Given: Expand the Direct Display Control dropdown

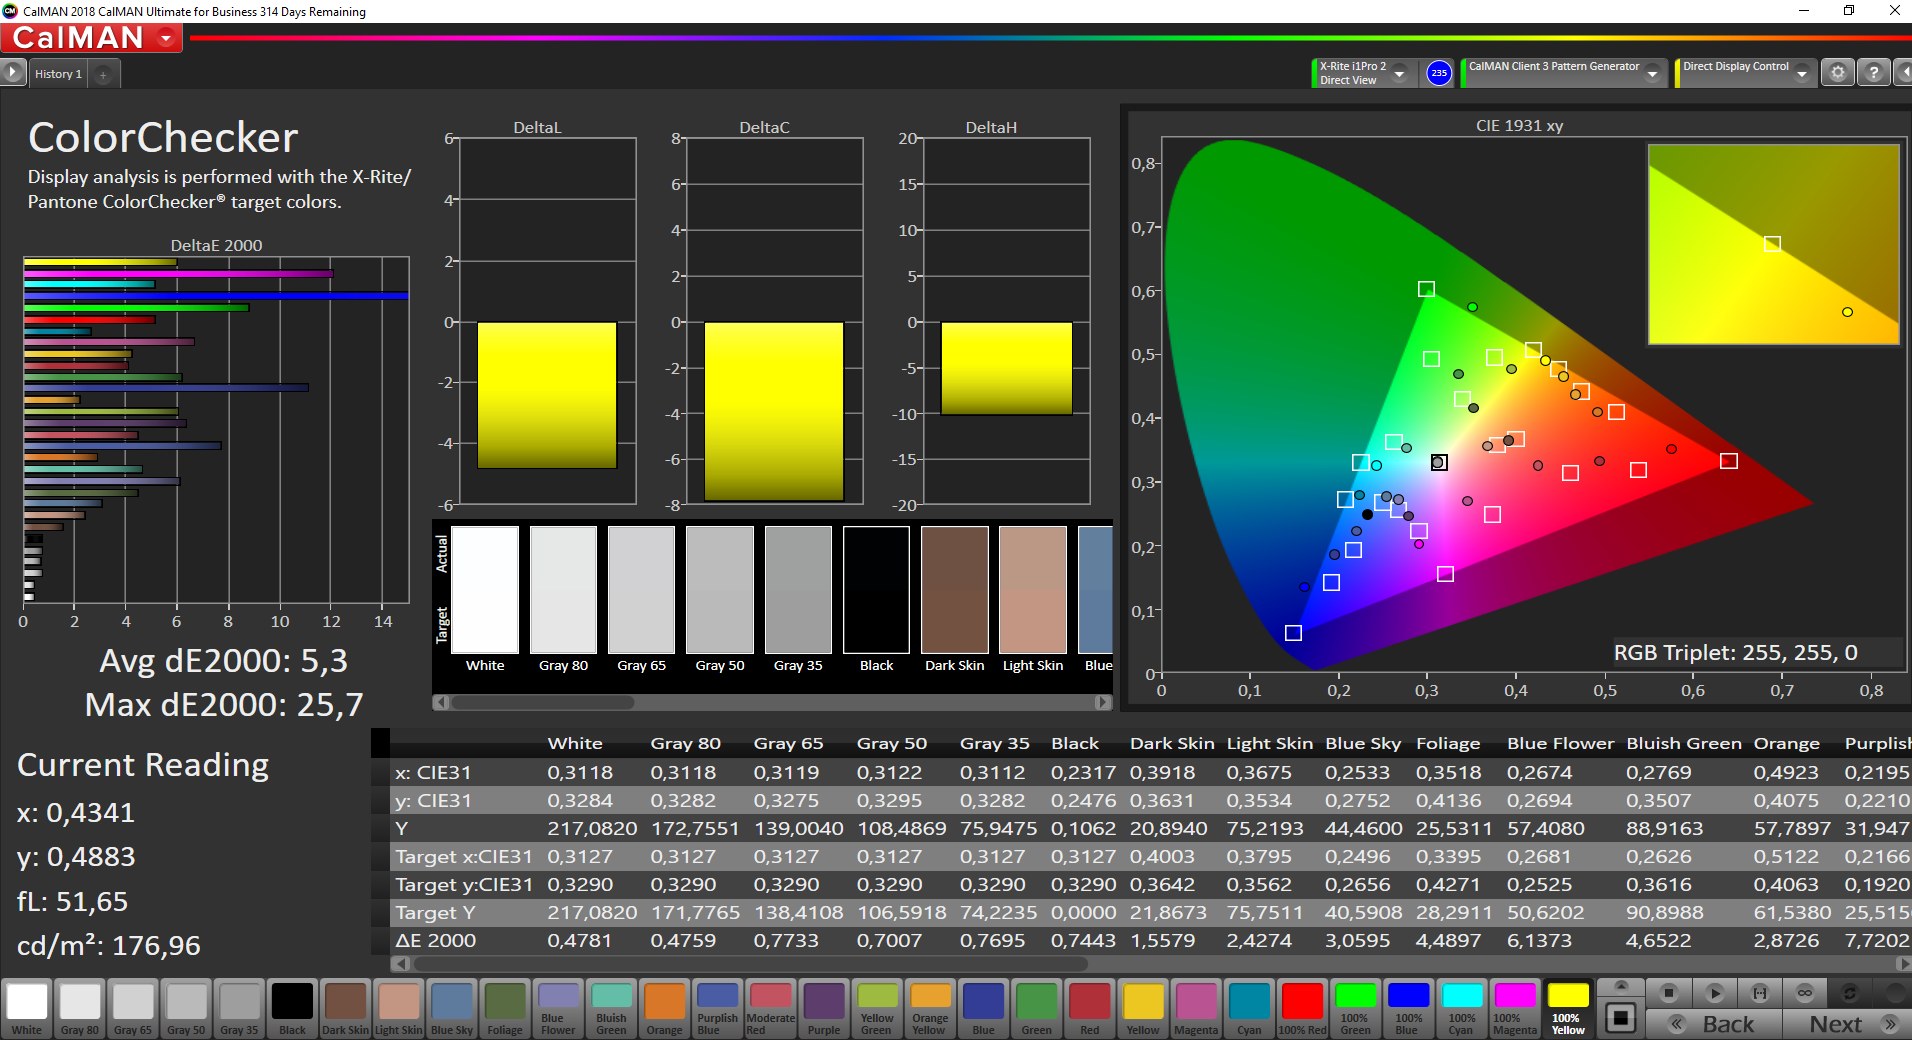Looking at the screenshot, I should [x=1802, y=73].
